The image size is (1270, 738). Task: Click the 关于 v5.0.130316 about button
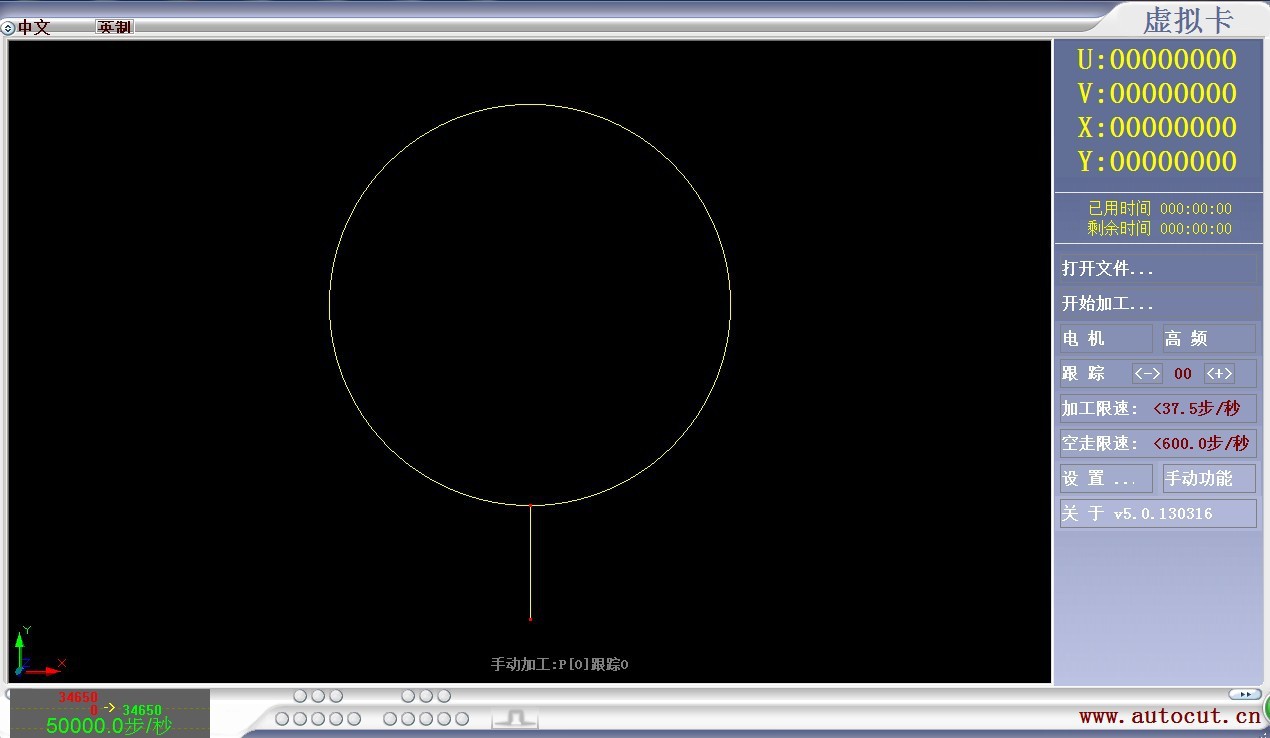tap(1157, 514)
